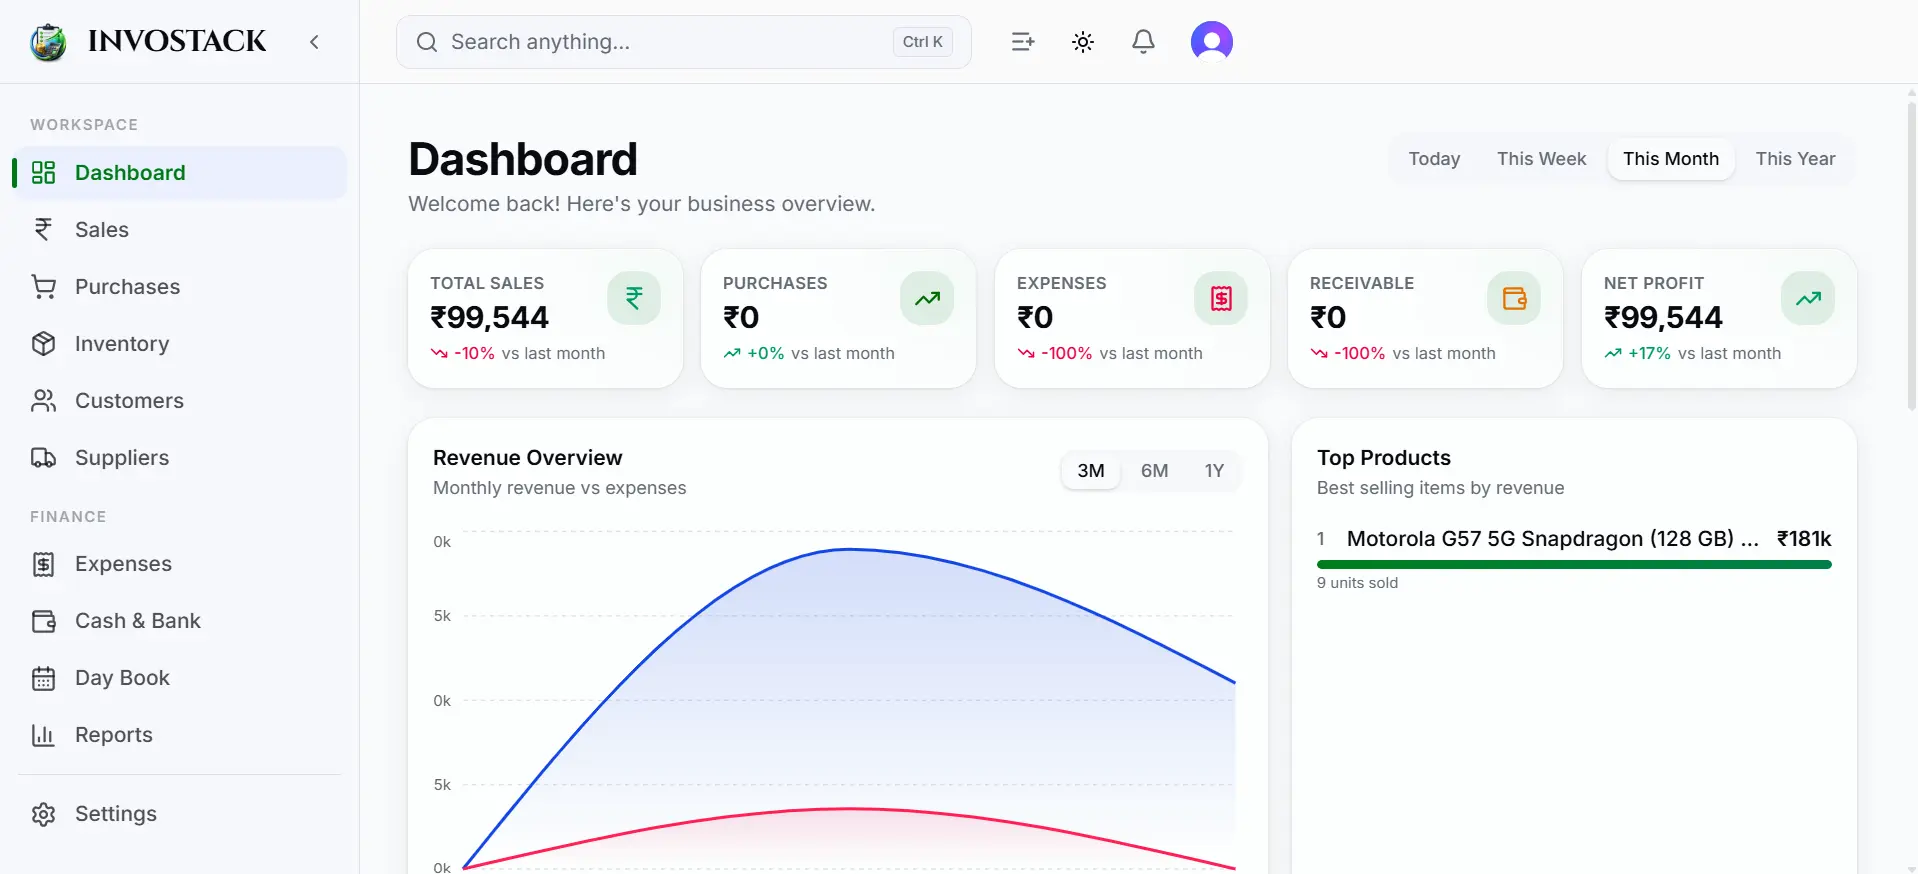Set the revenue chart range to 6M

click(x=1154, y=471)
